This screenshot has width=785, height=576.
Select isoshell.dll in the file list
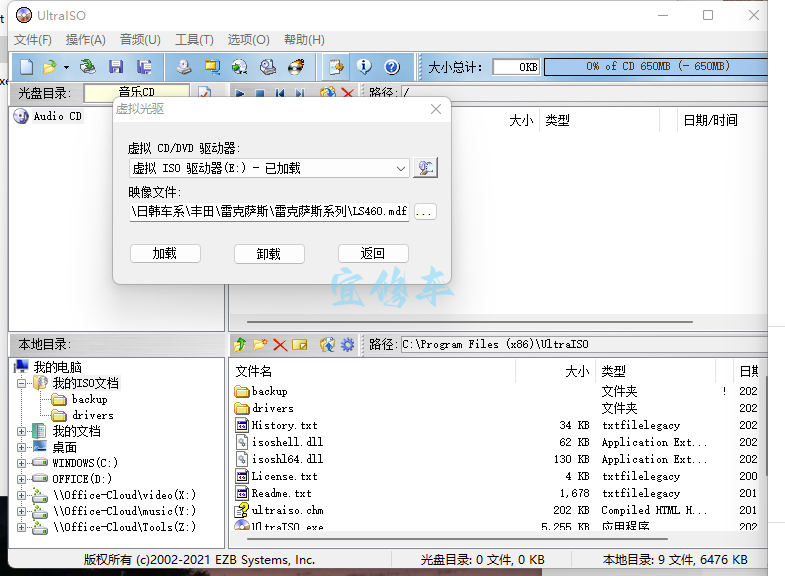[x=287, y=442]
